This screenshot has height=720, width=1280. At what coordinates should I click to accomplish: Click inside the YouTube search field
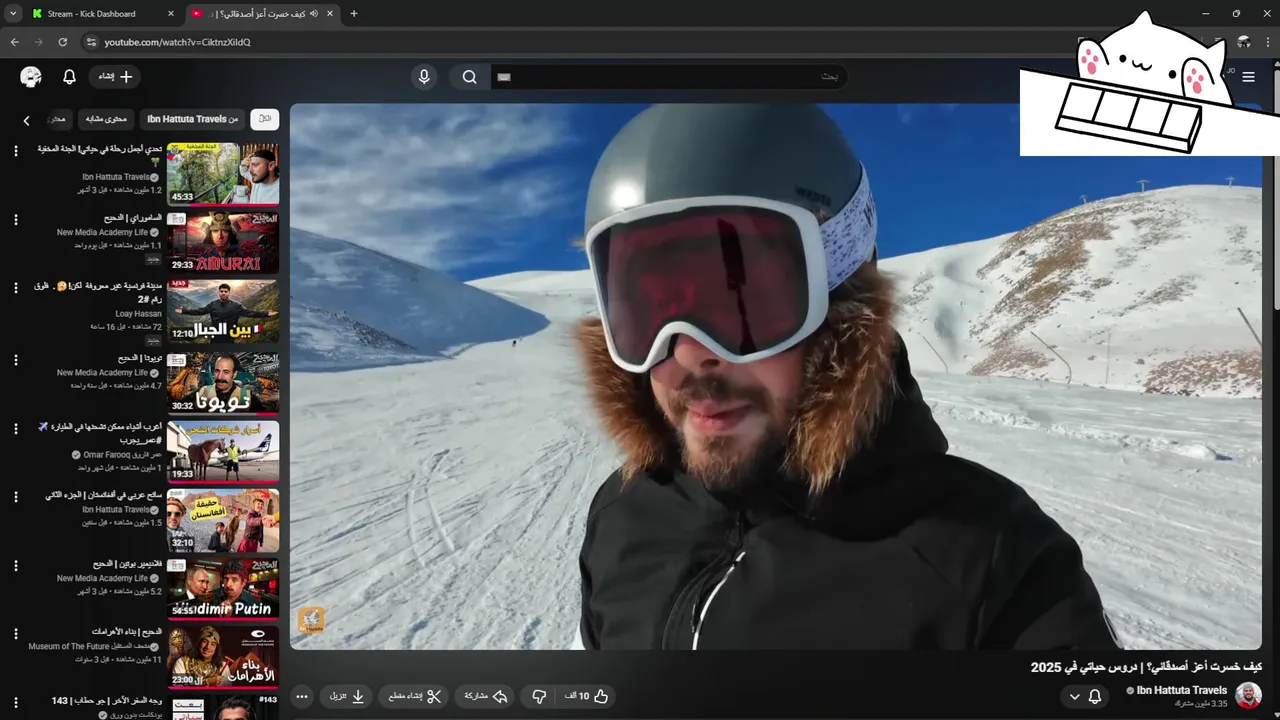pos(670,77)
